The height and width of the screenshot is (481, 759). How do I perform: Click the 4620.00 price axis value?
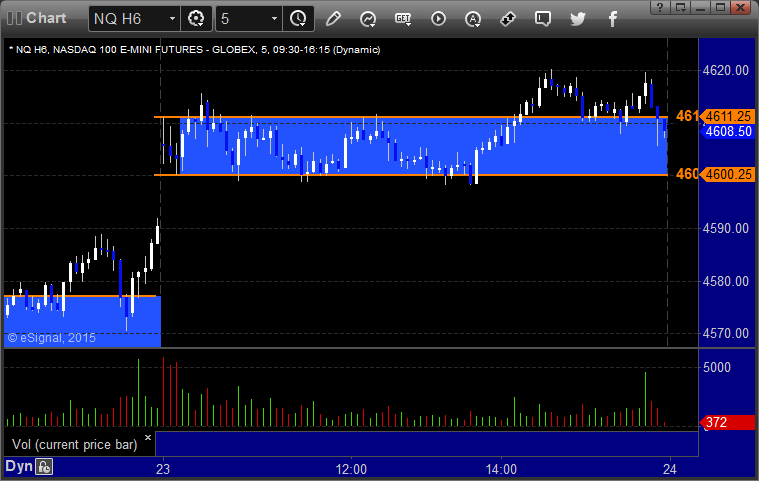[726, 71]
